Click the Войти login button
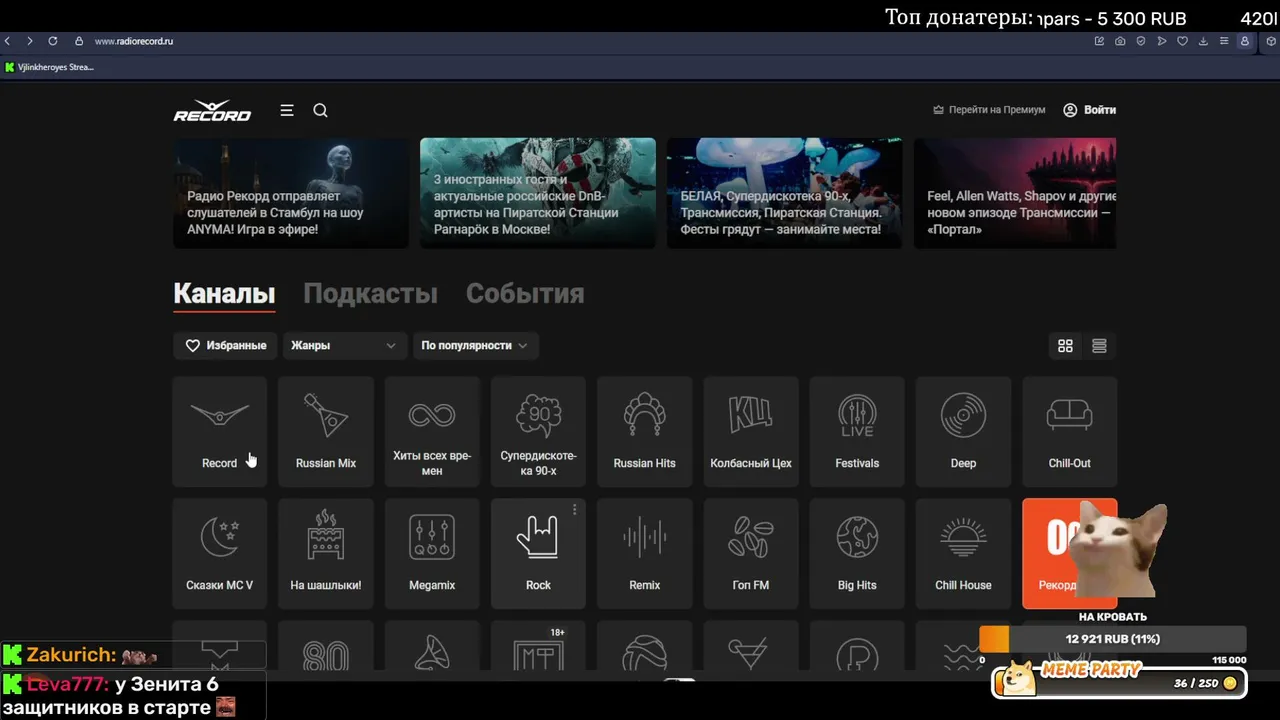 1089,110
